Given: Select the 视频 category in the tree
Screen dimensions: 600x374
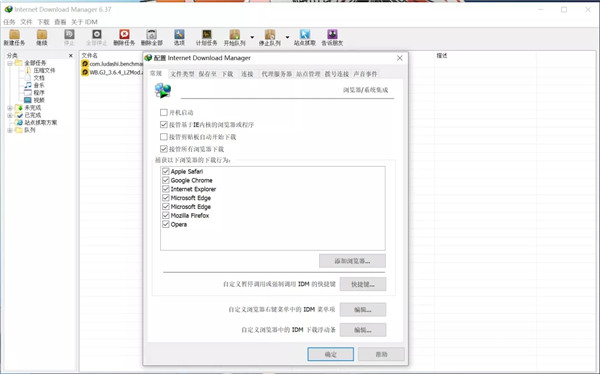Looking at the screenshot, I should (35, 100).
